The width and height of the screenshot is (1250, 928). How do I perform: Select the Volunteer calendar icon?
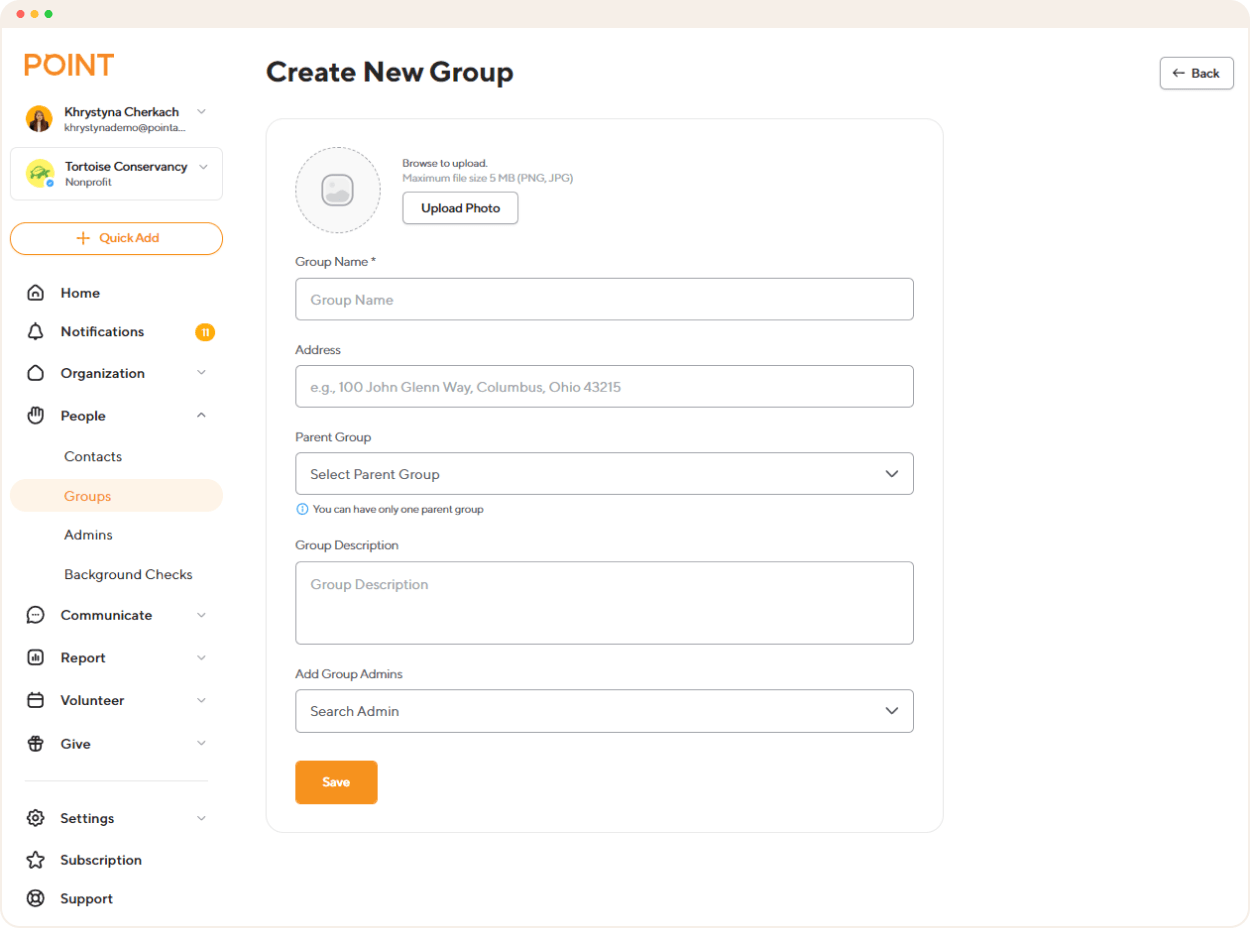[35, 700]
